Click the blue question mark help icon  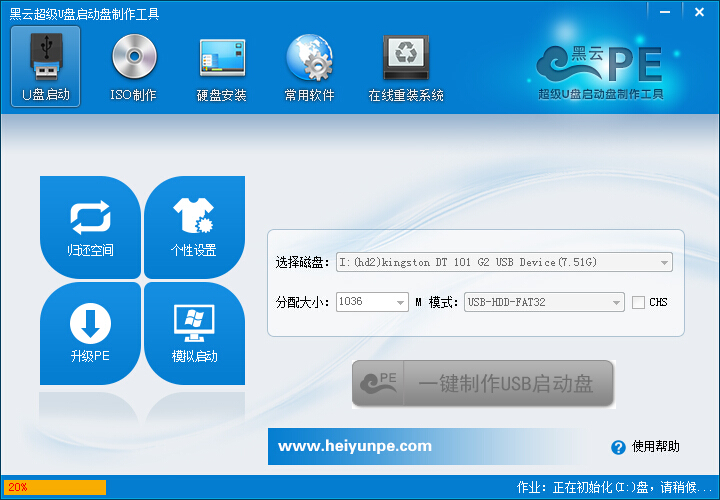618,447
